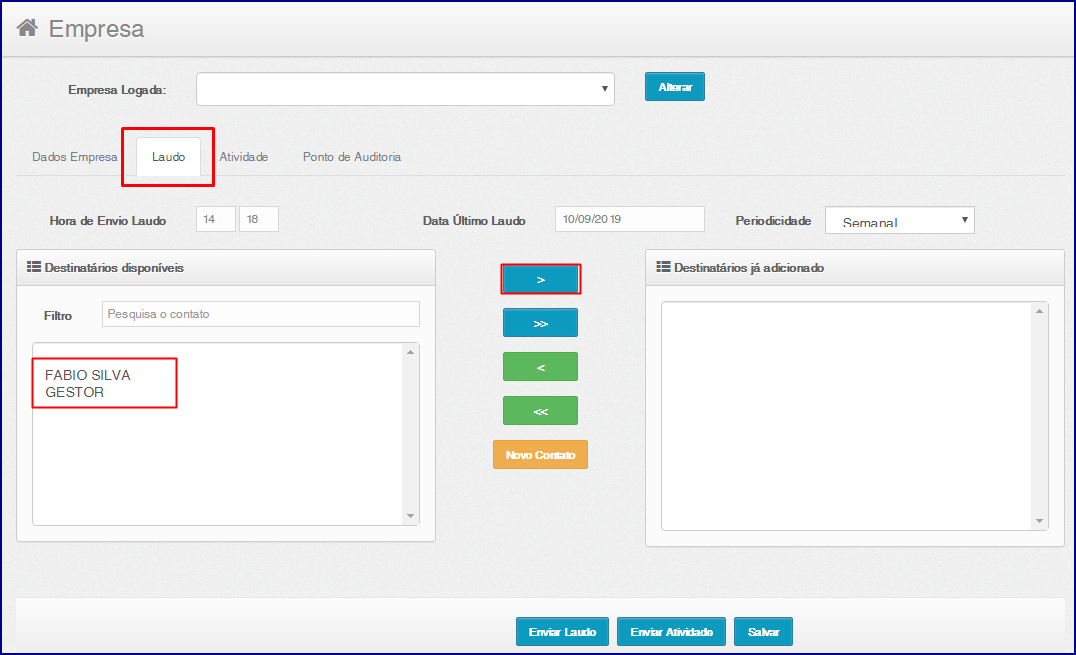The width and height of the screenshot is (1076, 655).
Task: Select FABIO SILVA in available recipients
Action: [x=88, y=375]
